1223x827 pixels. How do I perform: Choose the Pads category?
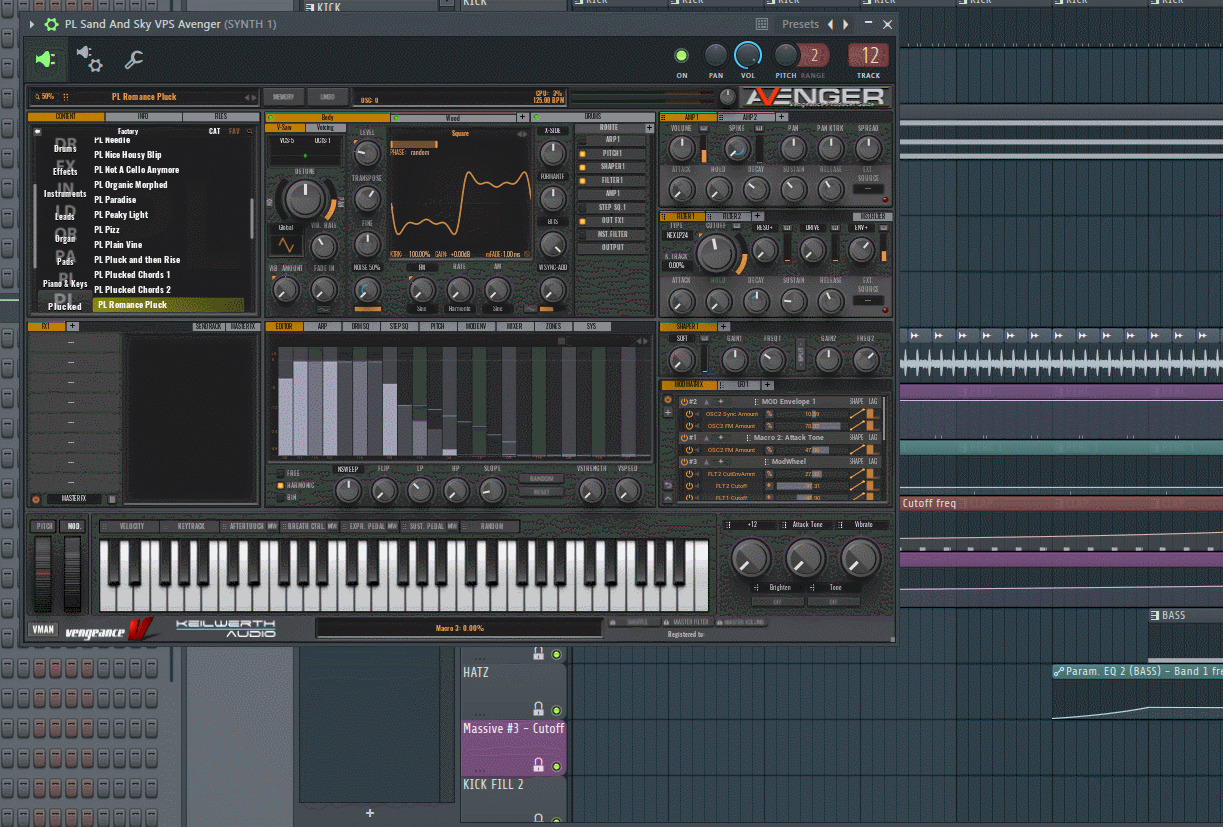[65, 261]
